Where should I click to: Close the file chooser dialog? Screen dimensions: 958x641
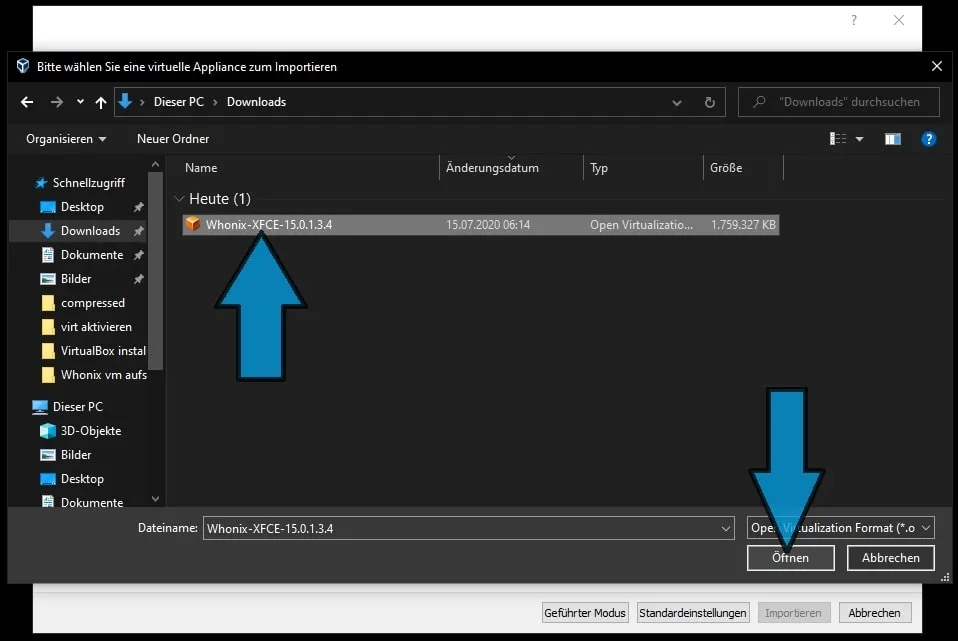[x=937, y=66]
